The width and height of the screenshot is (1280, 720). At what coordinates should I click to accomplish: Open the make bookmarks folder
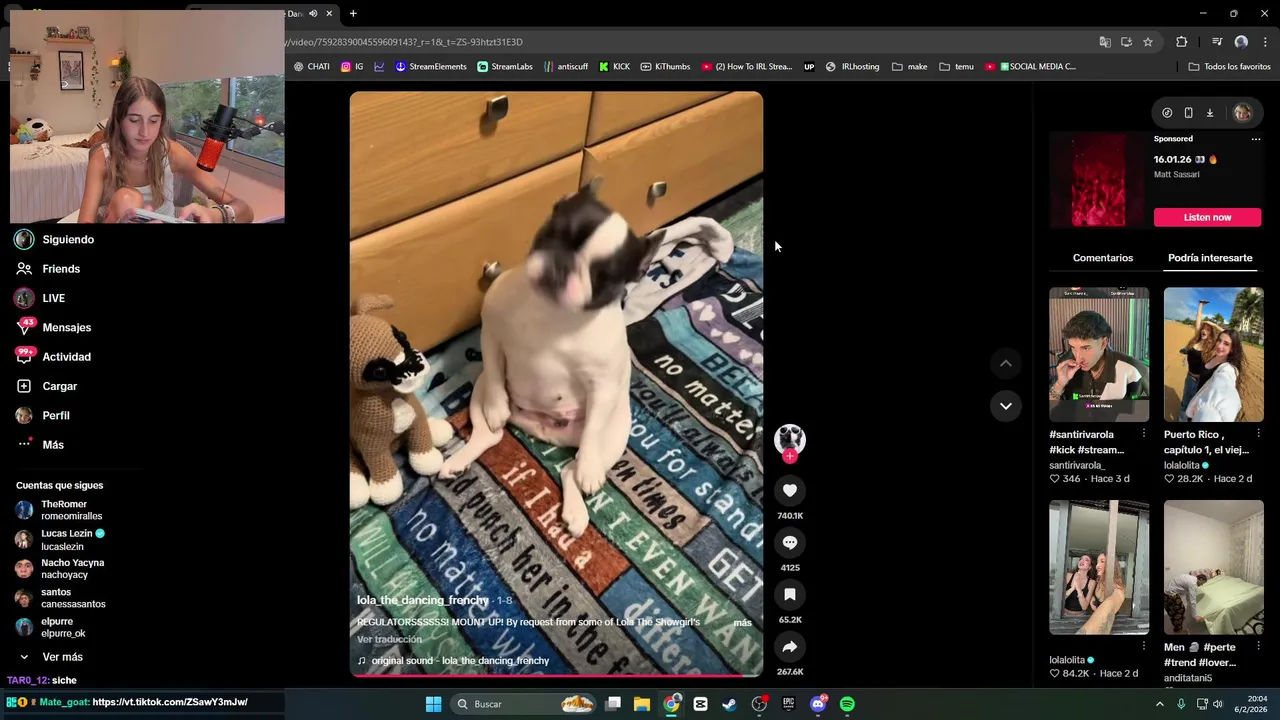click(910, 67)
